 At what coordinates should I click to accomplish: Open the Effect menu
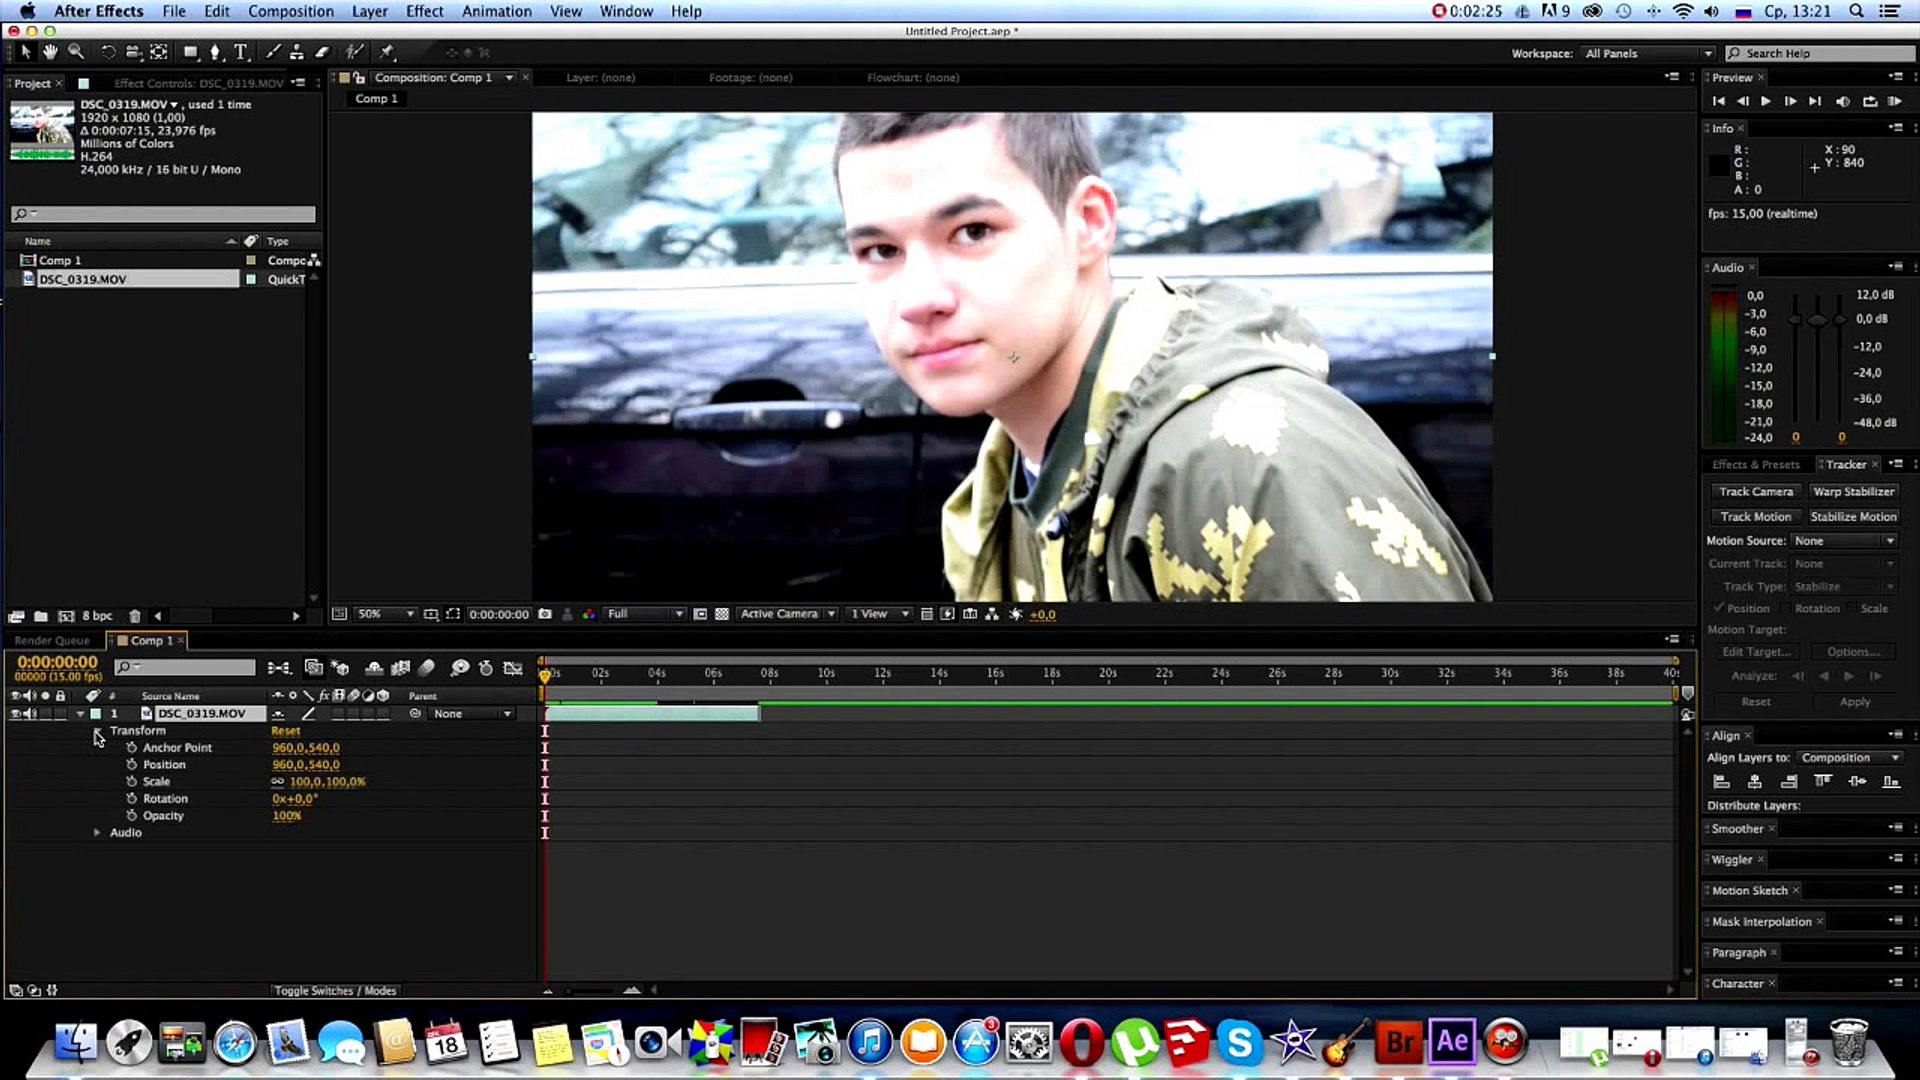(424, 11)
